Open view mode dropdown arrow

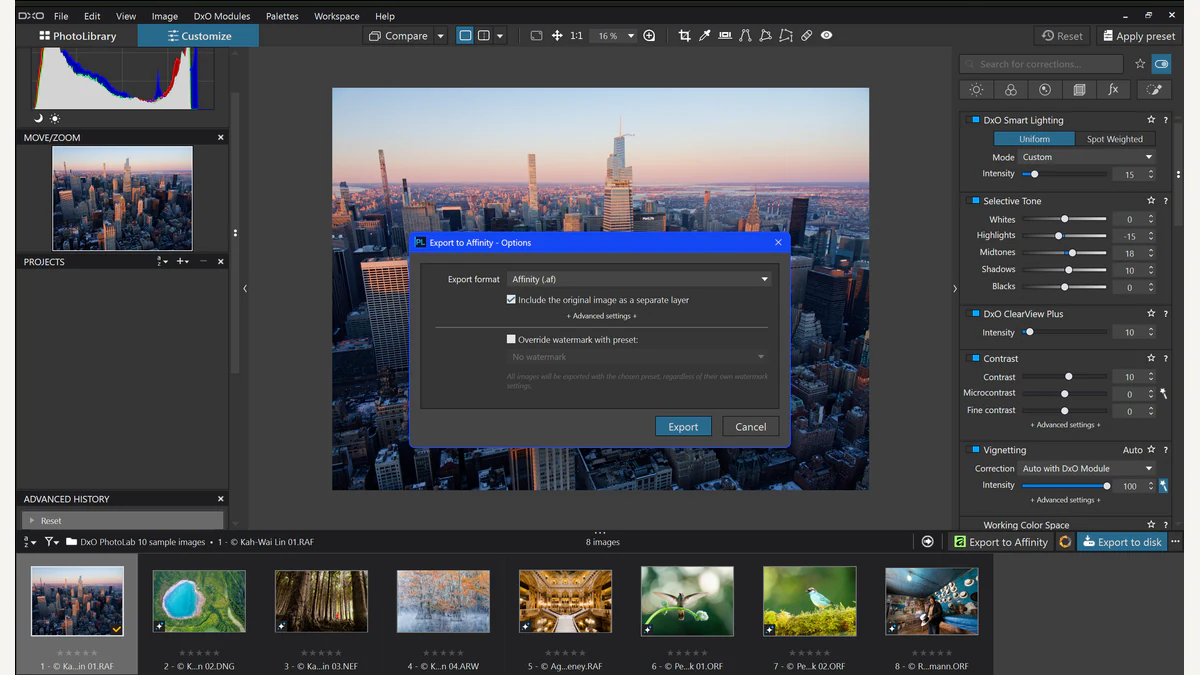(x=500, y=36)
